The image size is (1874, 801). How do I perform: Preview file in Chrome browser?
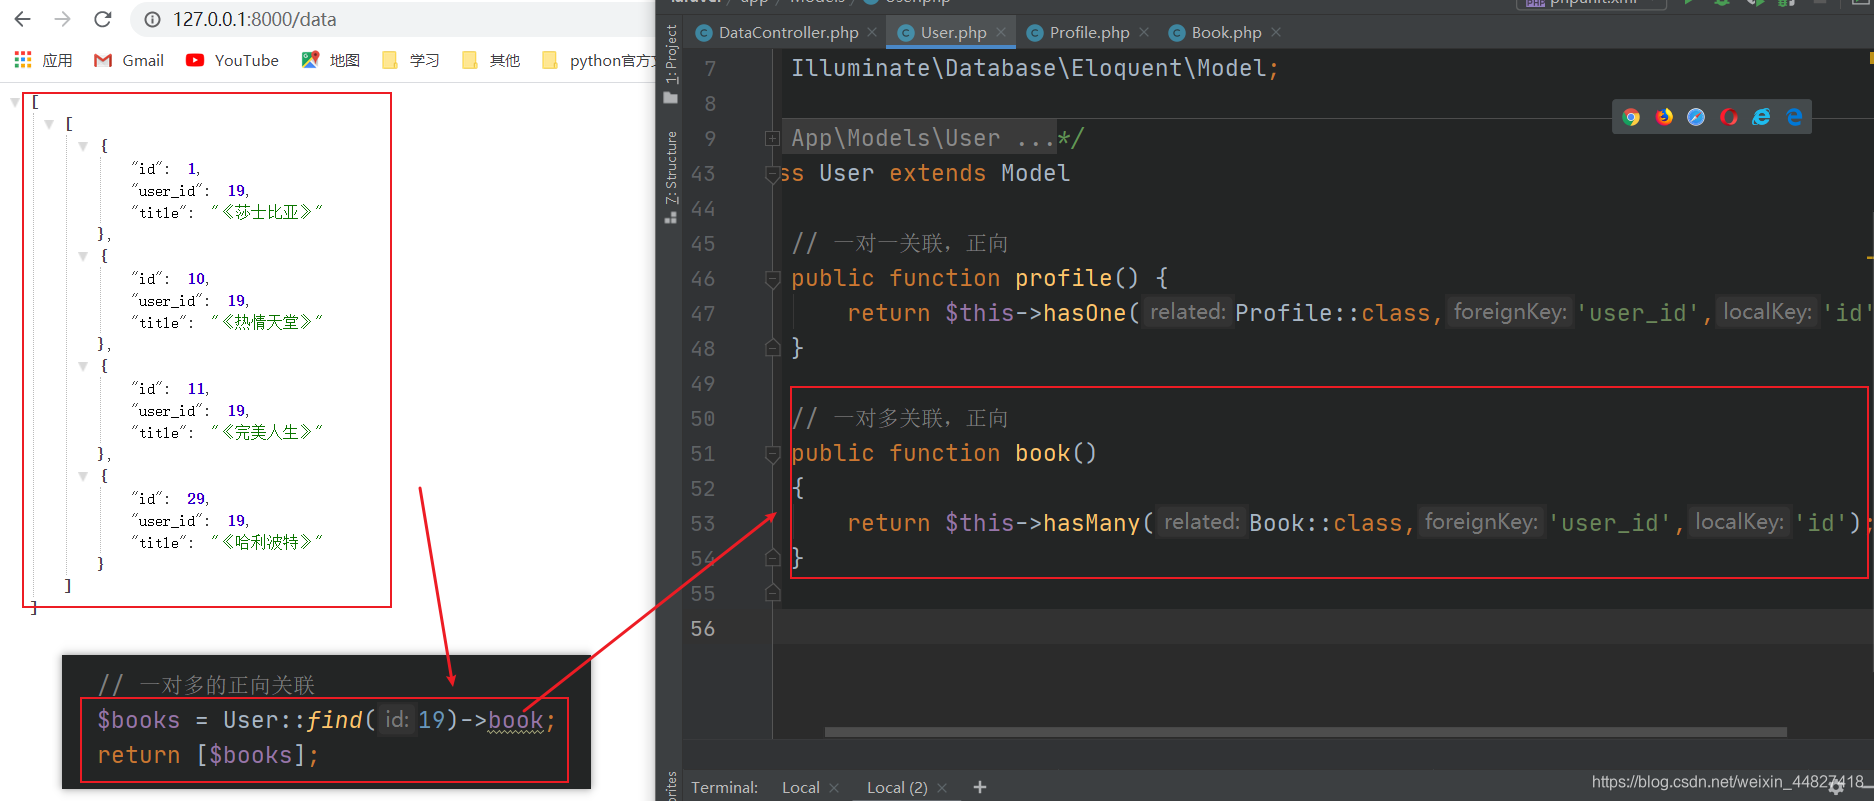click(x=1631, y=117)
